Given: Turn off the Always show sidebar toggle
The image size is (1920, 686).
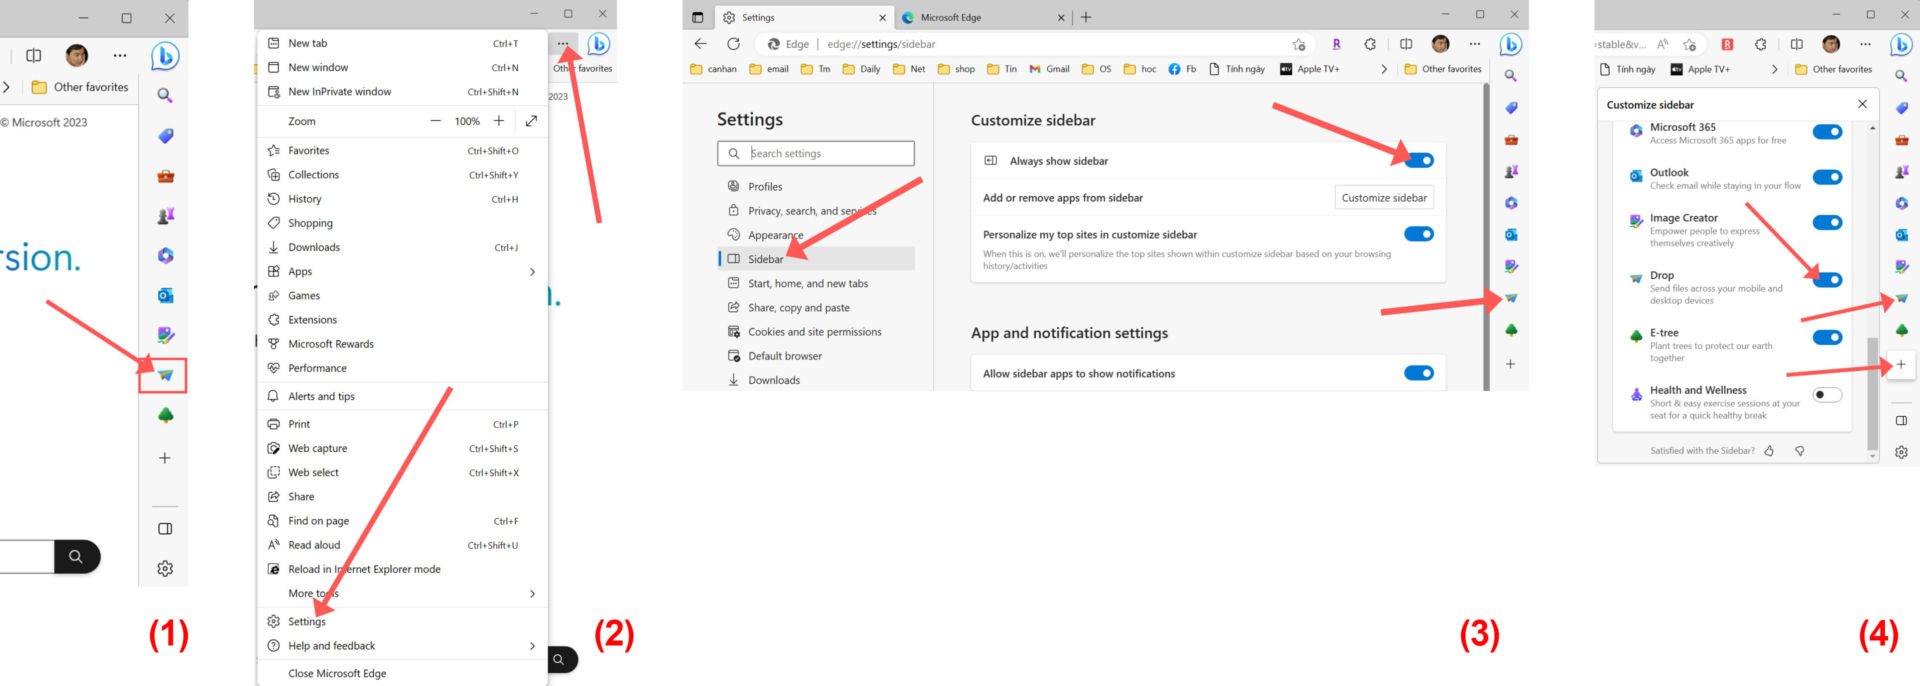Looking at the screenshot, I should click(1419, 160).
